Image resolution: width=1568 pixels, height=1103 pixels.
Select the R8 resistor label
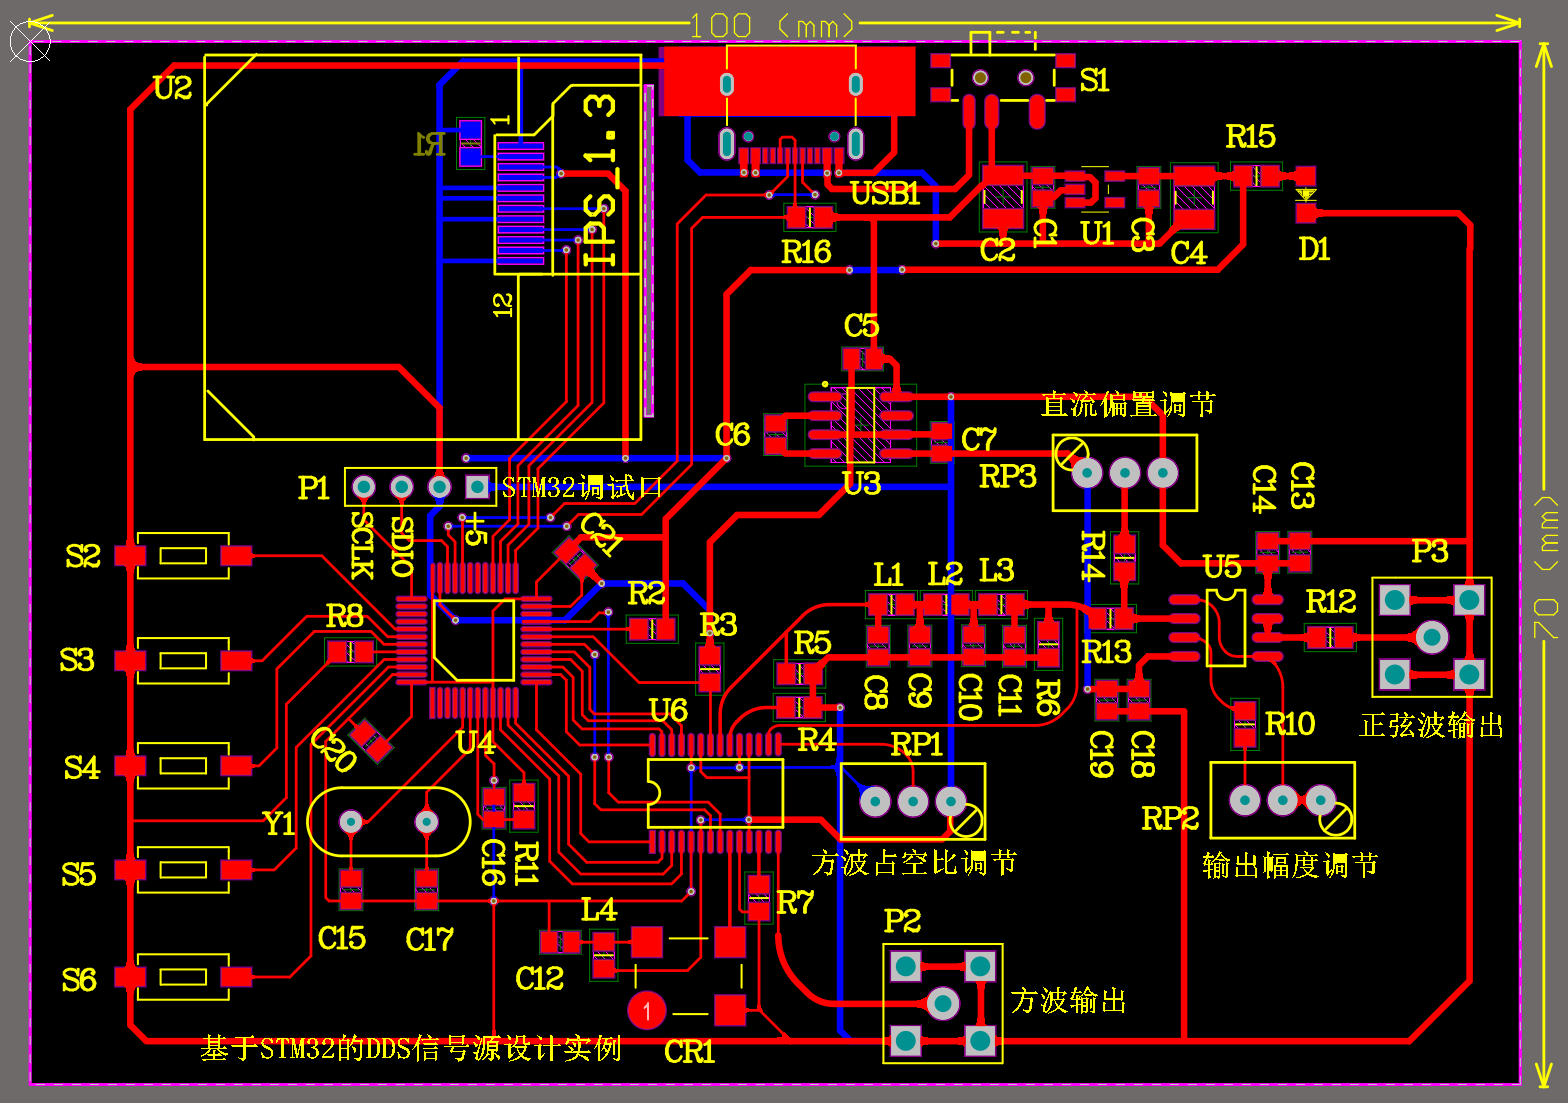(x=344, y=616)
